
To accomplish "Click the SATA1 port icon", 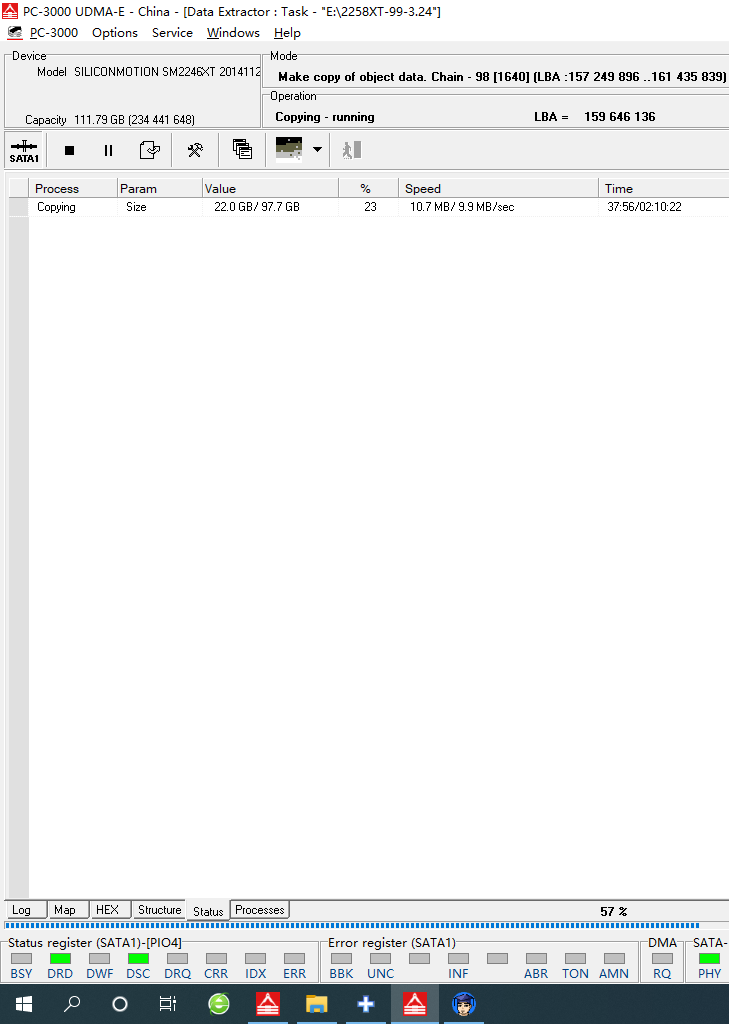I will (x=24, y=150).
